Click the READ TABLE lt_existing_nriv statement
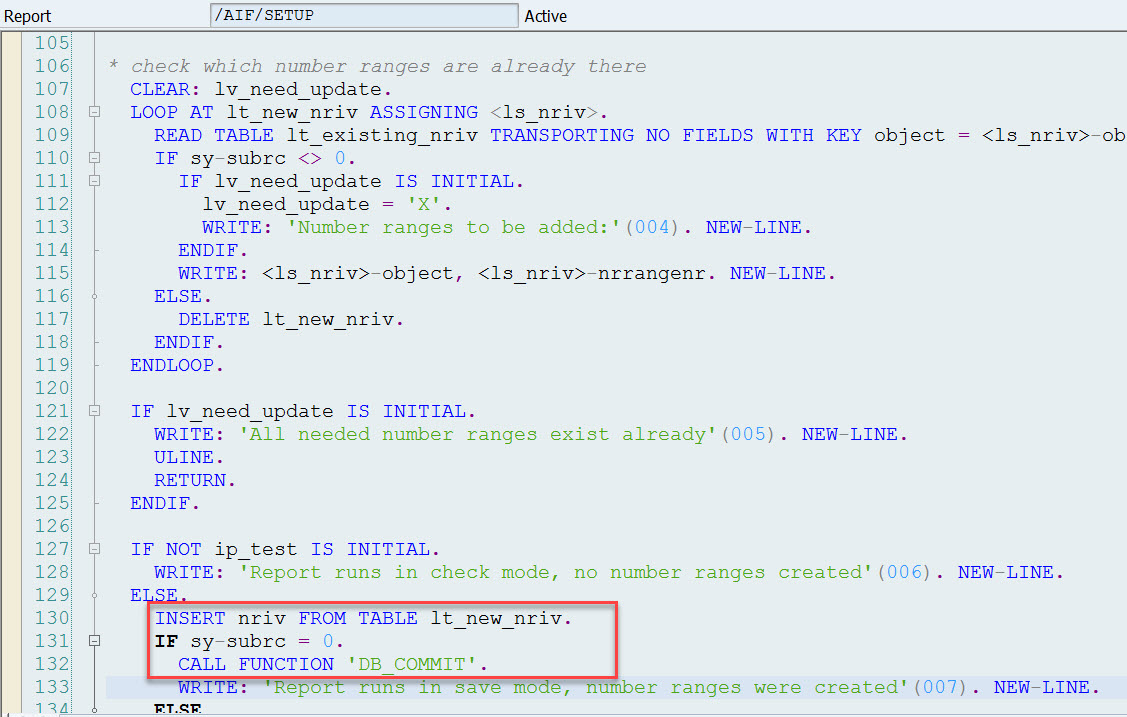This screenshot has width=1127, height=717. [640, 135]
